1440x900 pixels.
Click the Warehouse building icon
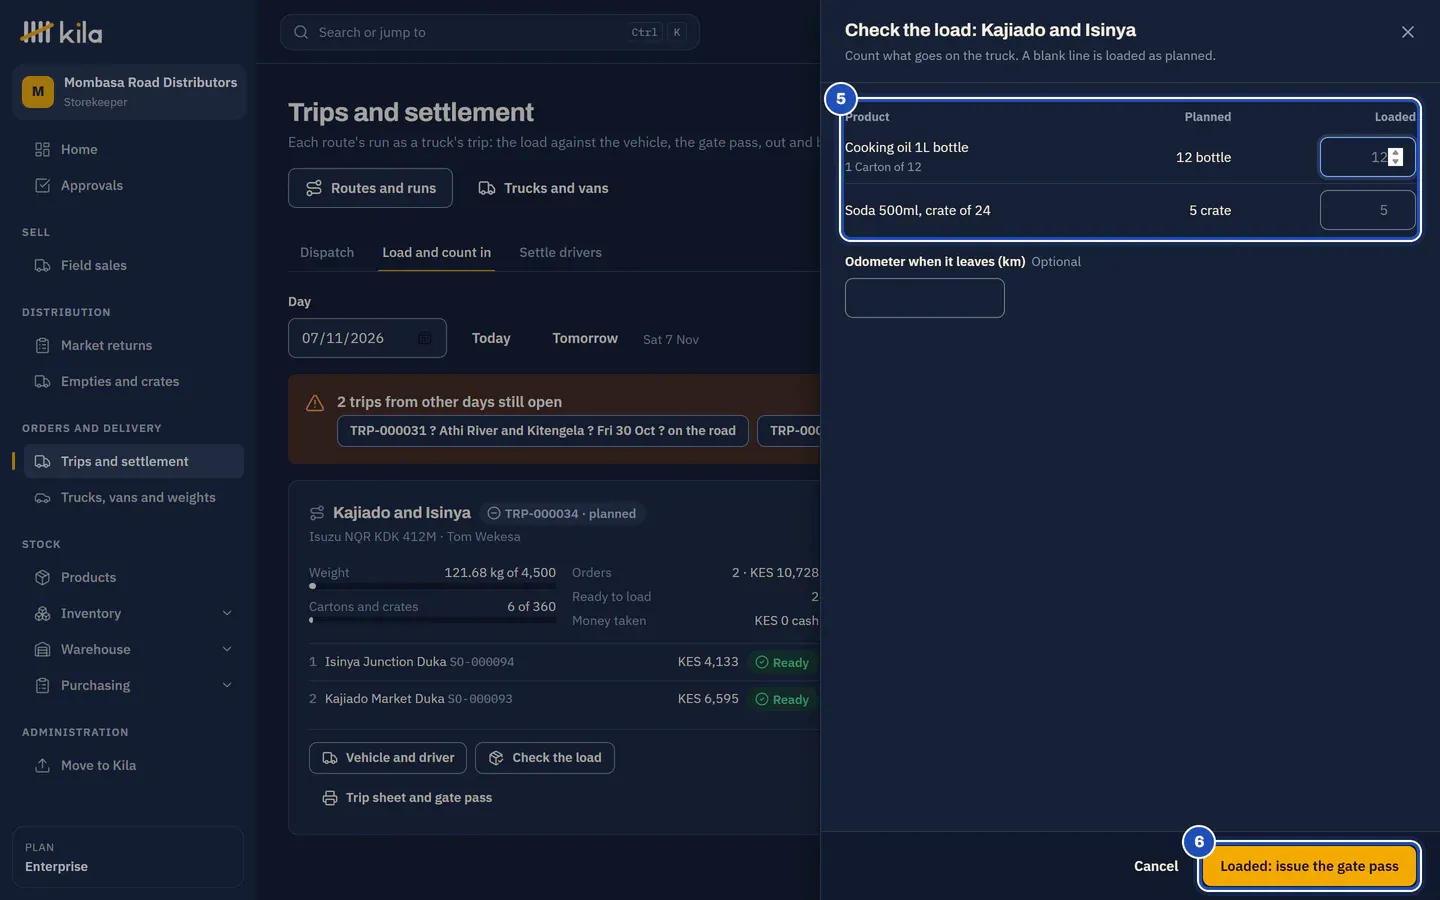point(42,649)
